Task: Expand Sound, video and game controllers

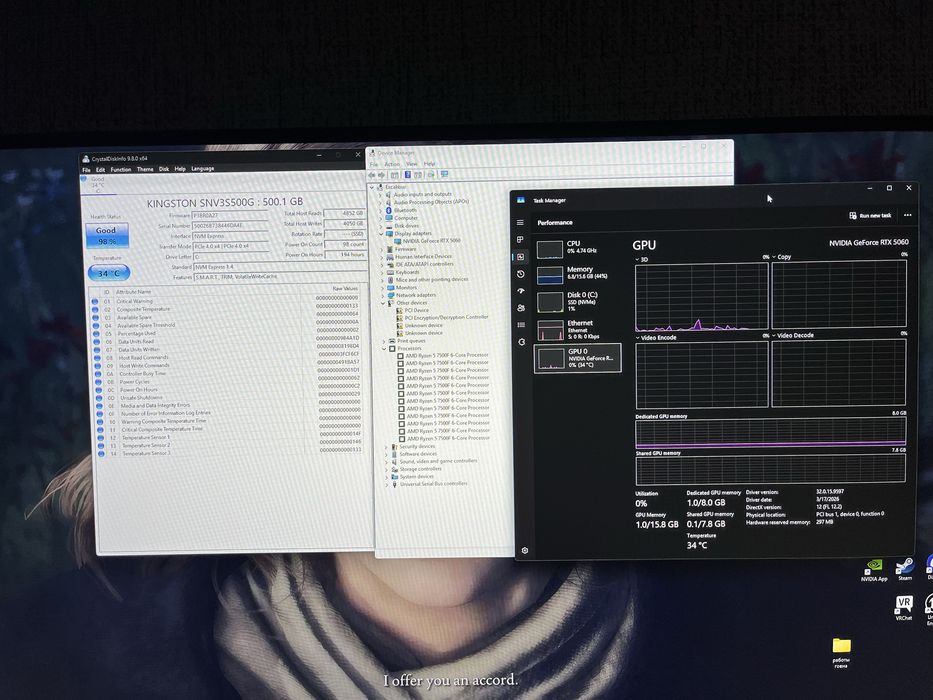Action: coord(387,461)
